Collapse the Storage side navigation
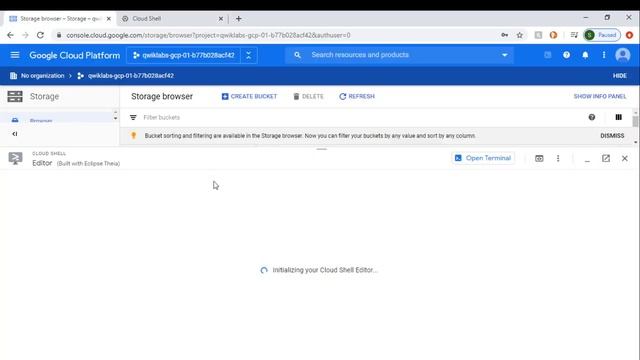Image resolution: width=640 pixels, height=360 pixels. [x=15, y=134]
